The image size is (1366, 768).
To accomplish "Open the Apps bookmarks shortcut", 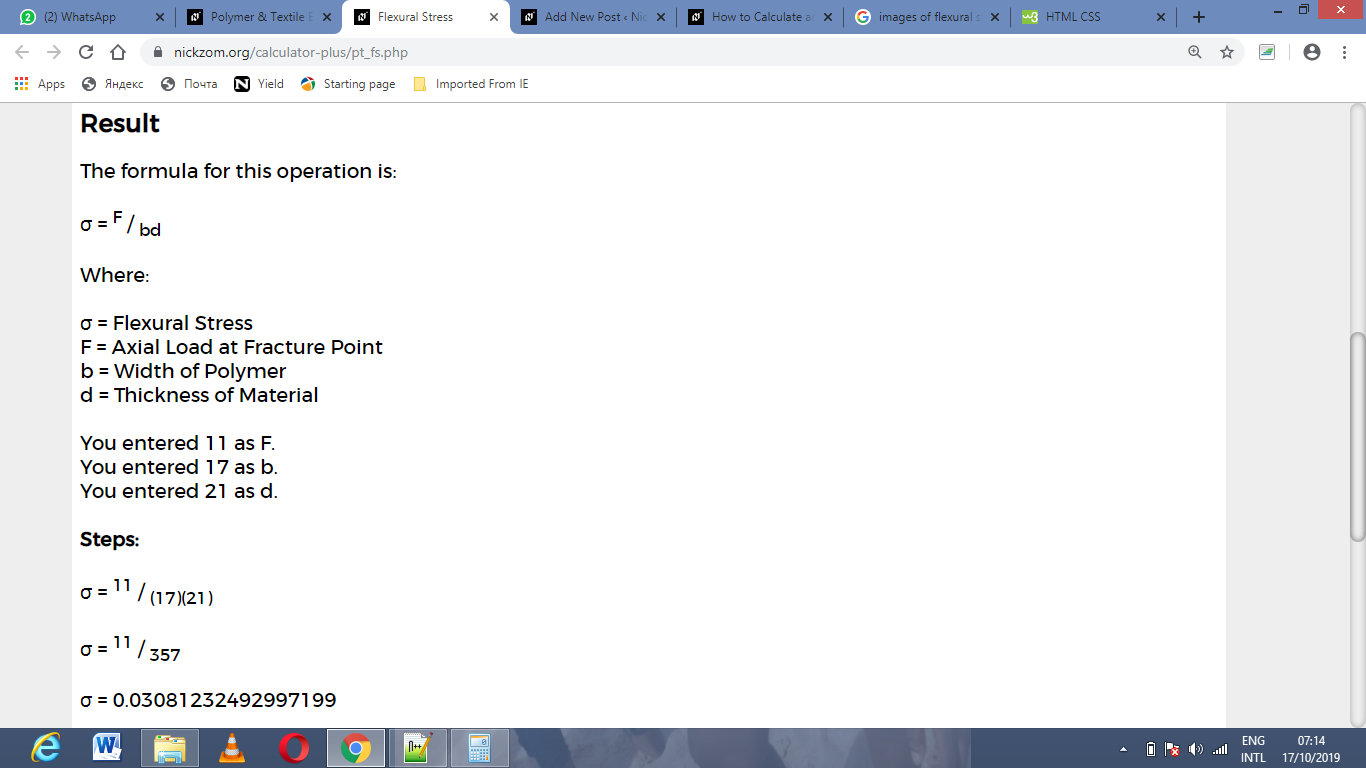I will pyautogui.click(x=40, y=84).
